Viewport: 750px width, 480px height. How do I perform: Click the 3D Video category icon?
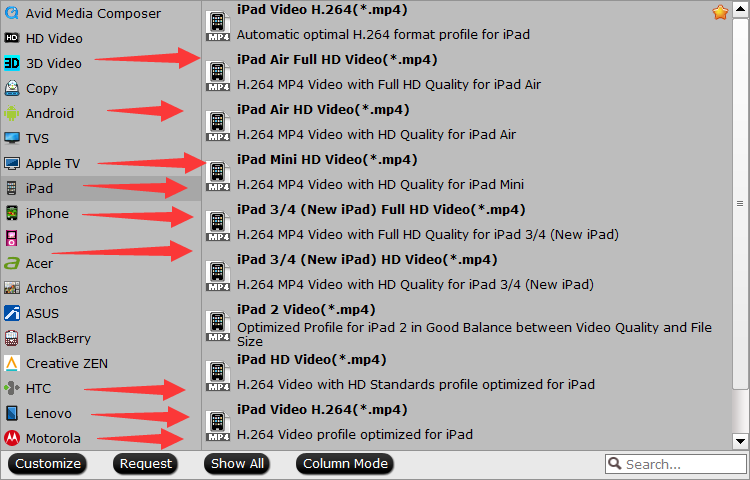(12, 63)
